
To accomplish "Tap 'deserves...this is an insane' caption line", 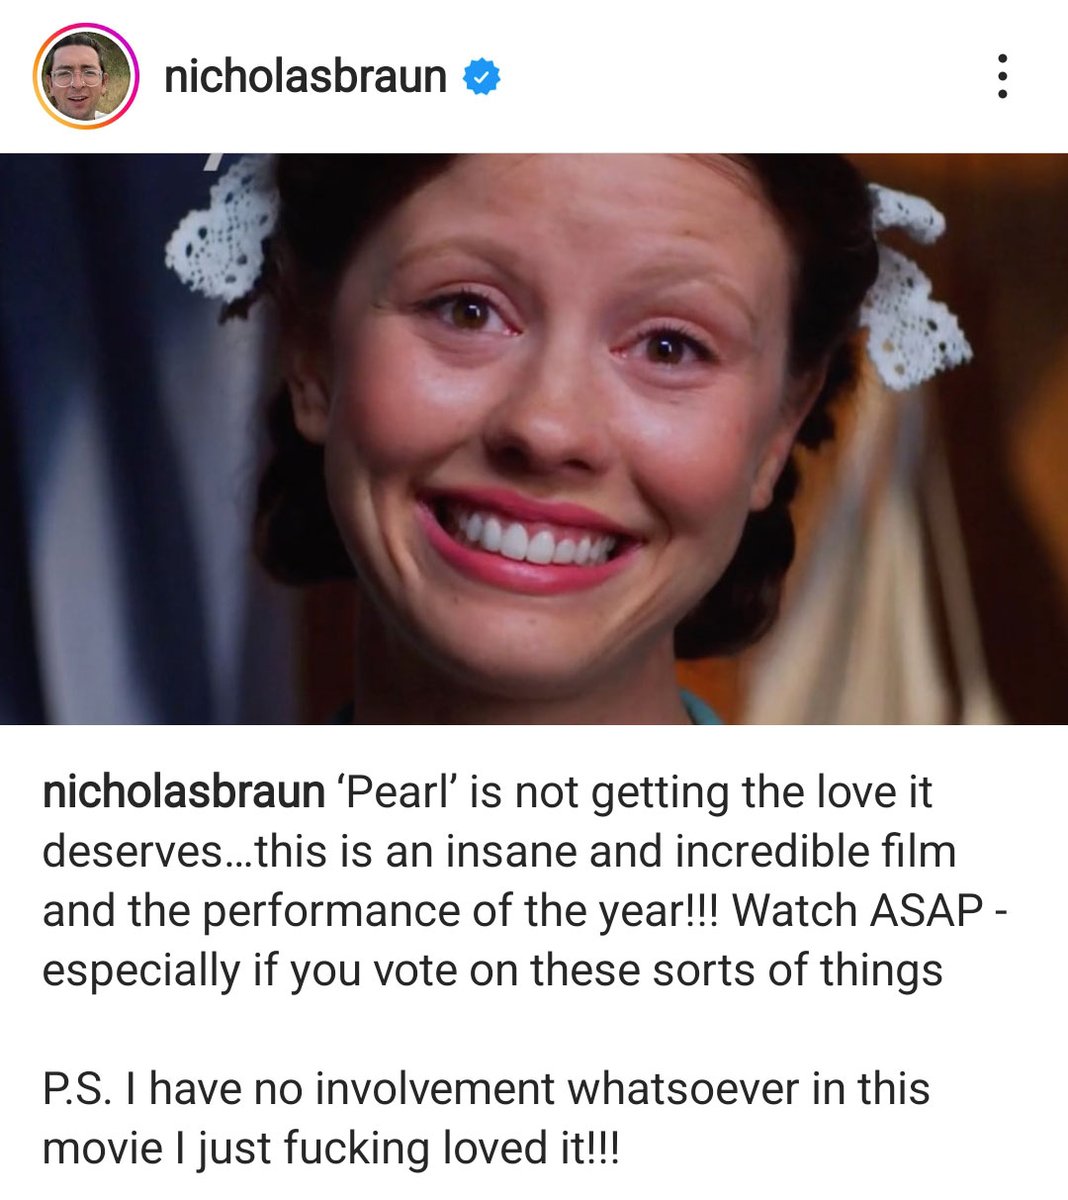I will tap(499, 852).
